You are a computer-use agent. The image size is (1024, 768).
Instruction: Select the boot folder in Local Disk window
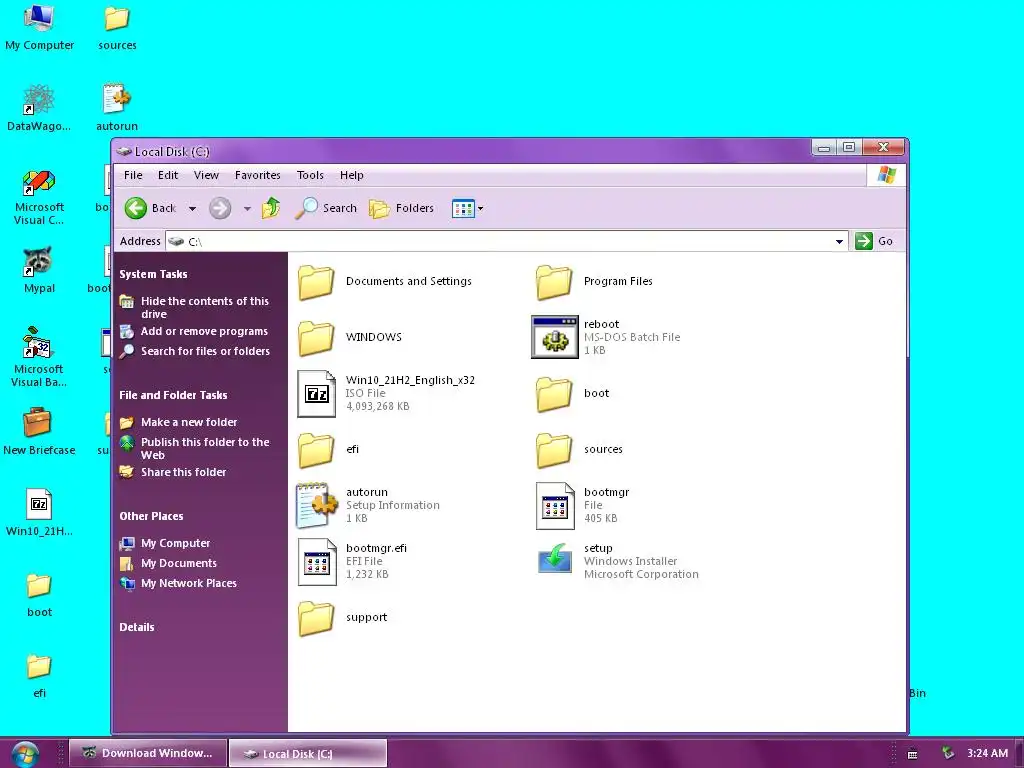[573, 394]
